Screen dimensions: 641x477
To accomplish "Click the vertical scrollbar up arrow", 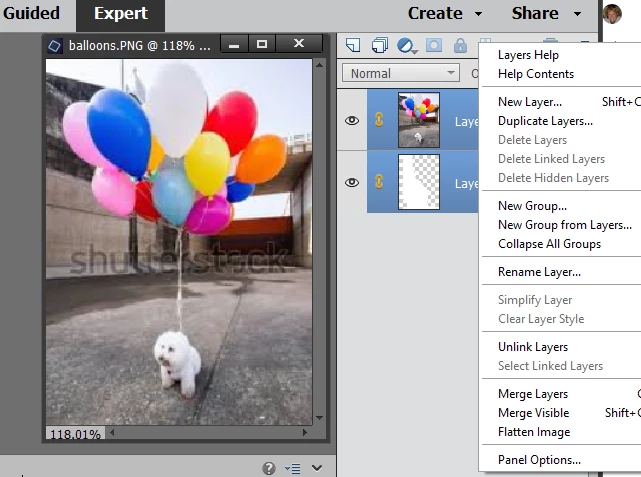I will 320,65.
